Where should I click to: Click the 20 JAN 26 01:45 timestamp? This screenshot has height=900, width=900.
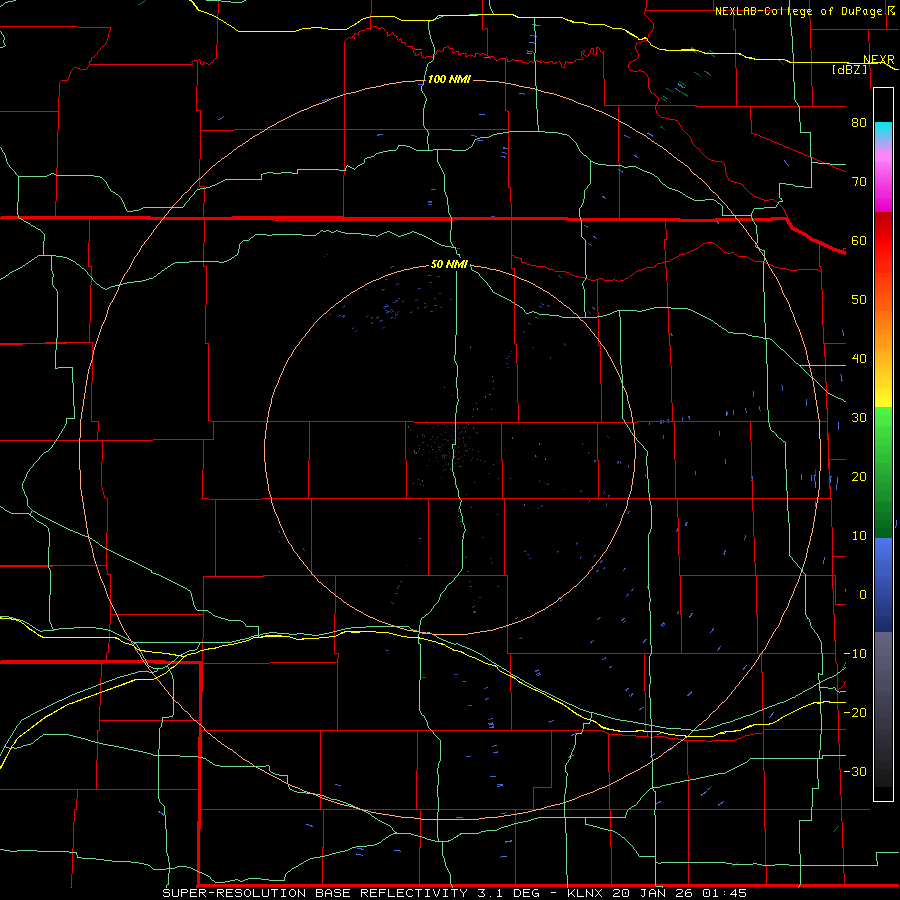click(x=679, y=893)
